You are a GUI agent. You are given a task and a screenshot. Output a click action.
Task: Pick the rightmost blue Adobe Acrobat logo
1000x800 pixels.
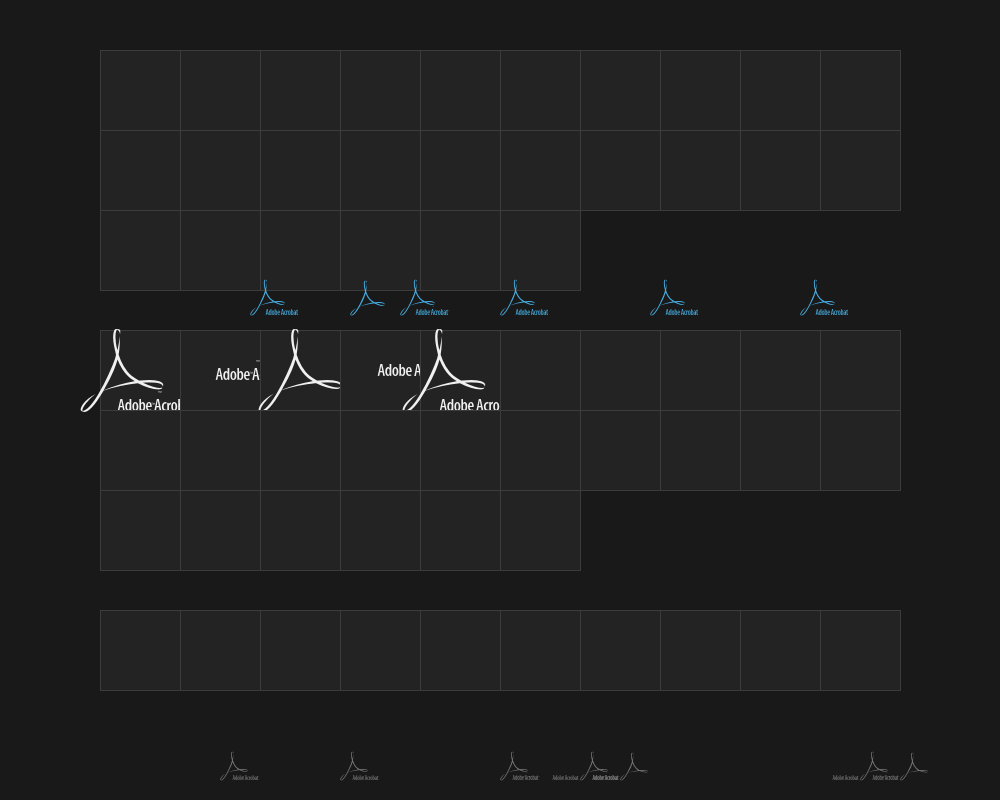[824, 298]
